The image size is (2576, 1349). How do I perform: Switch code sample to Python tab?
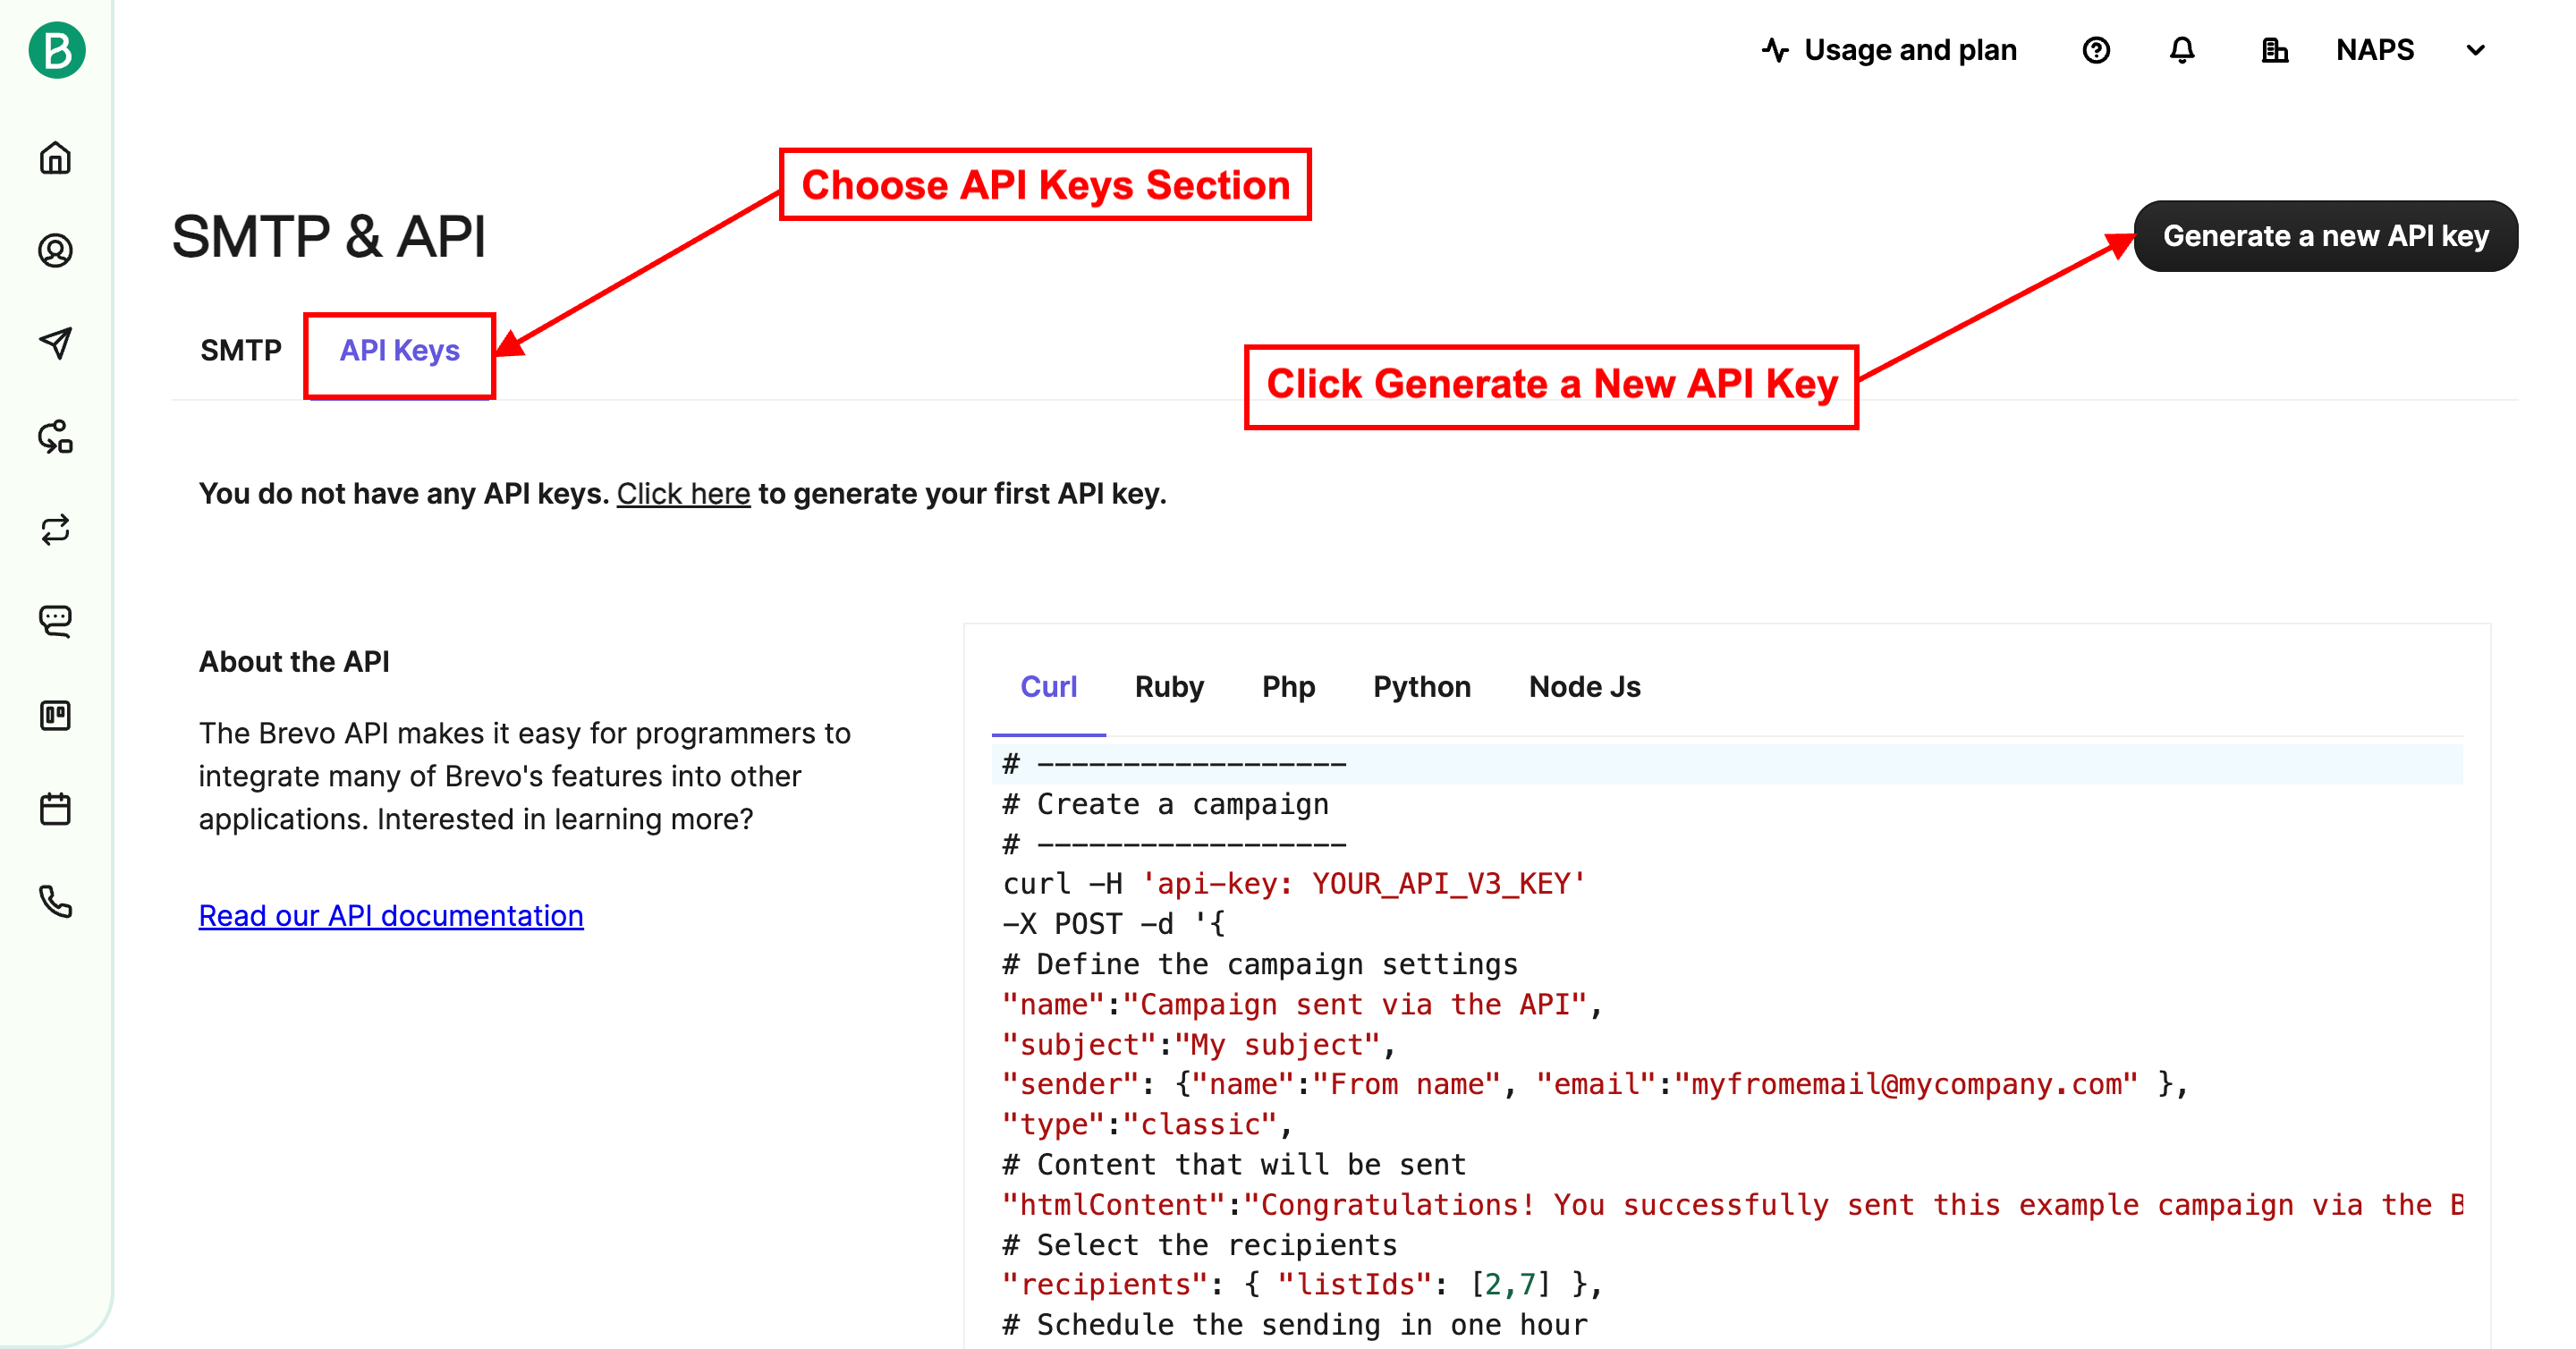[x=1421, y=687]
